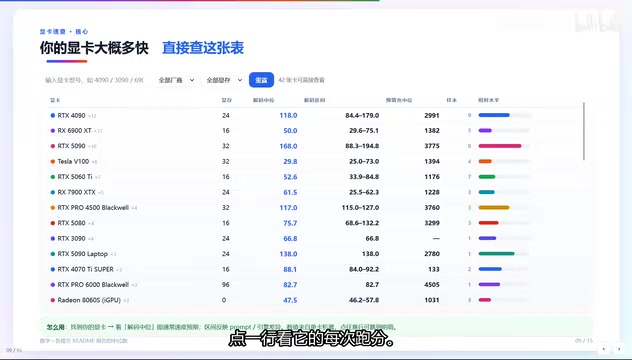
Task: Click the 相对水平 column header
Action: [489, 100]
